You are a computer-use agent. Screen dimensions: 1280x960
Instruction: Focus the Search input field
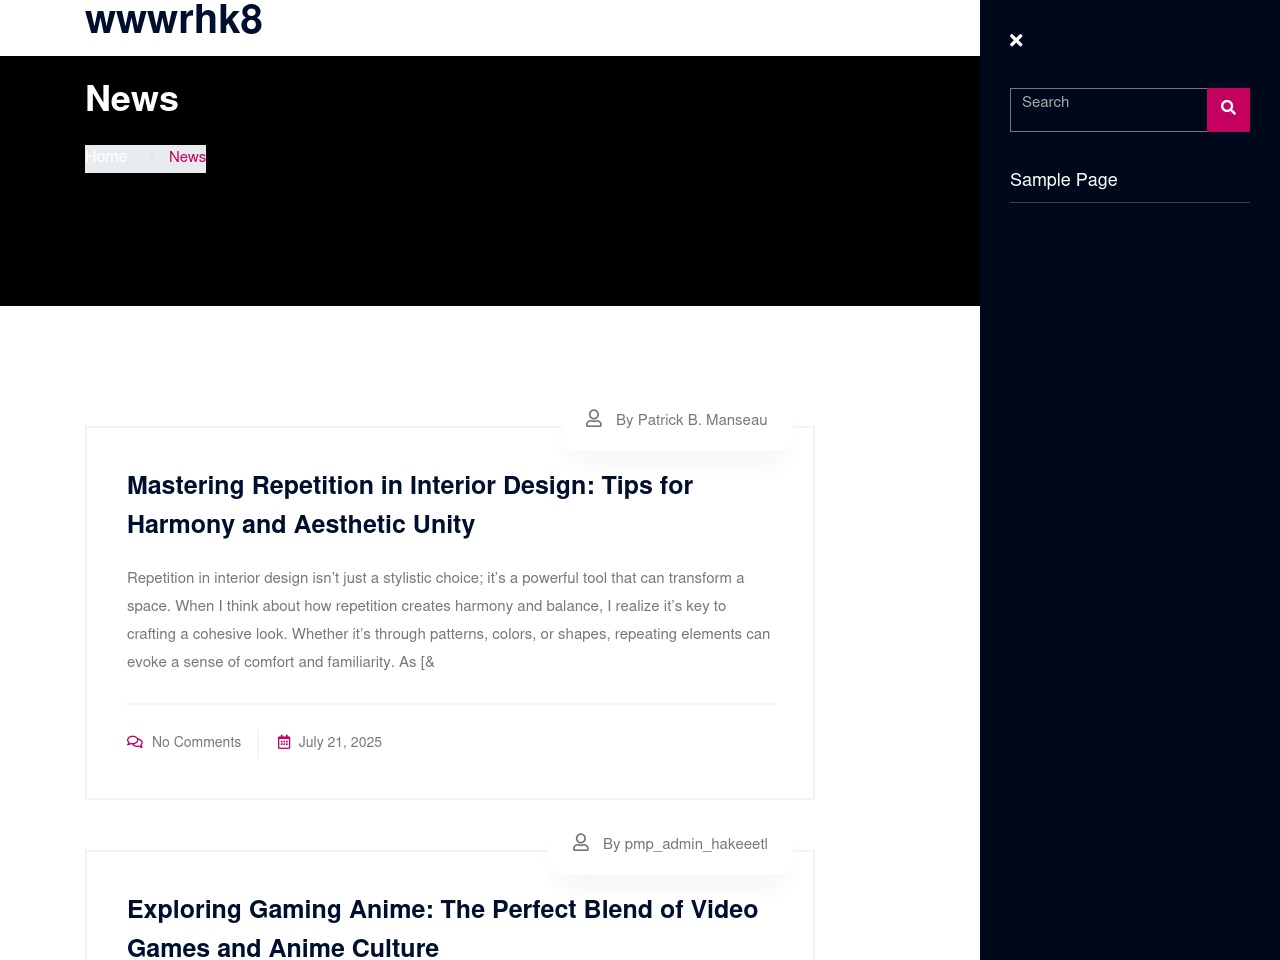coord(1108,110)
